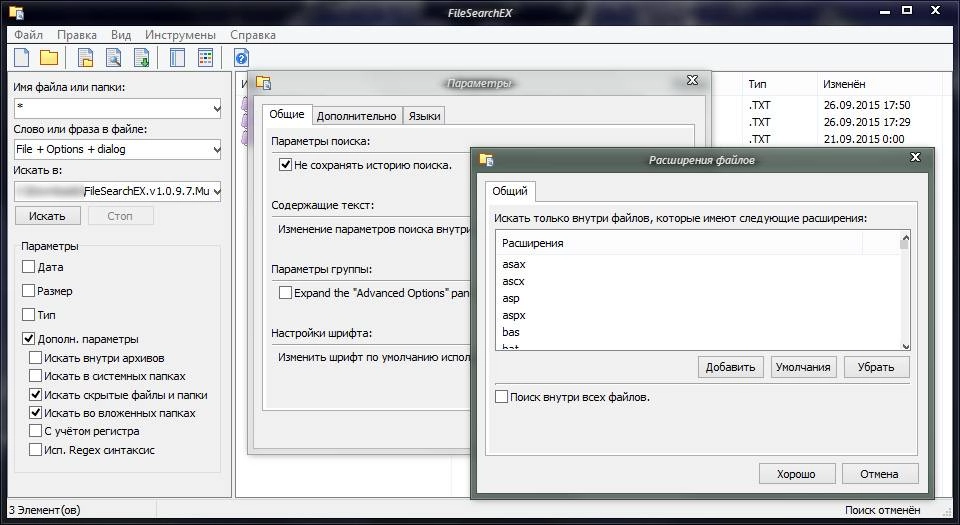The width and height of the screenshot is (960, 525).
Task: Open the word or phrase dropdown arrow
Action: pyautogui.click(x=216, y=149)
